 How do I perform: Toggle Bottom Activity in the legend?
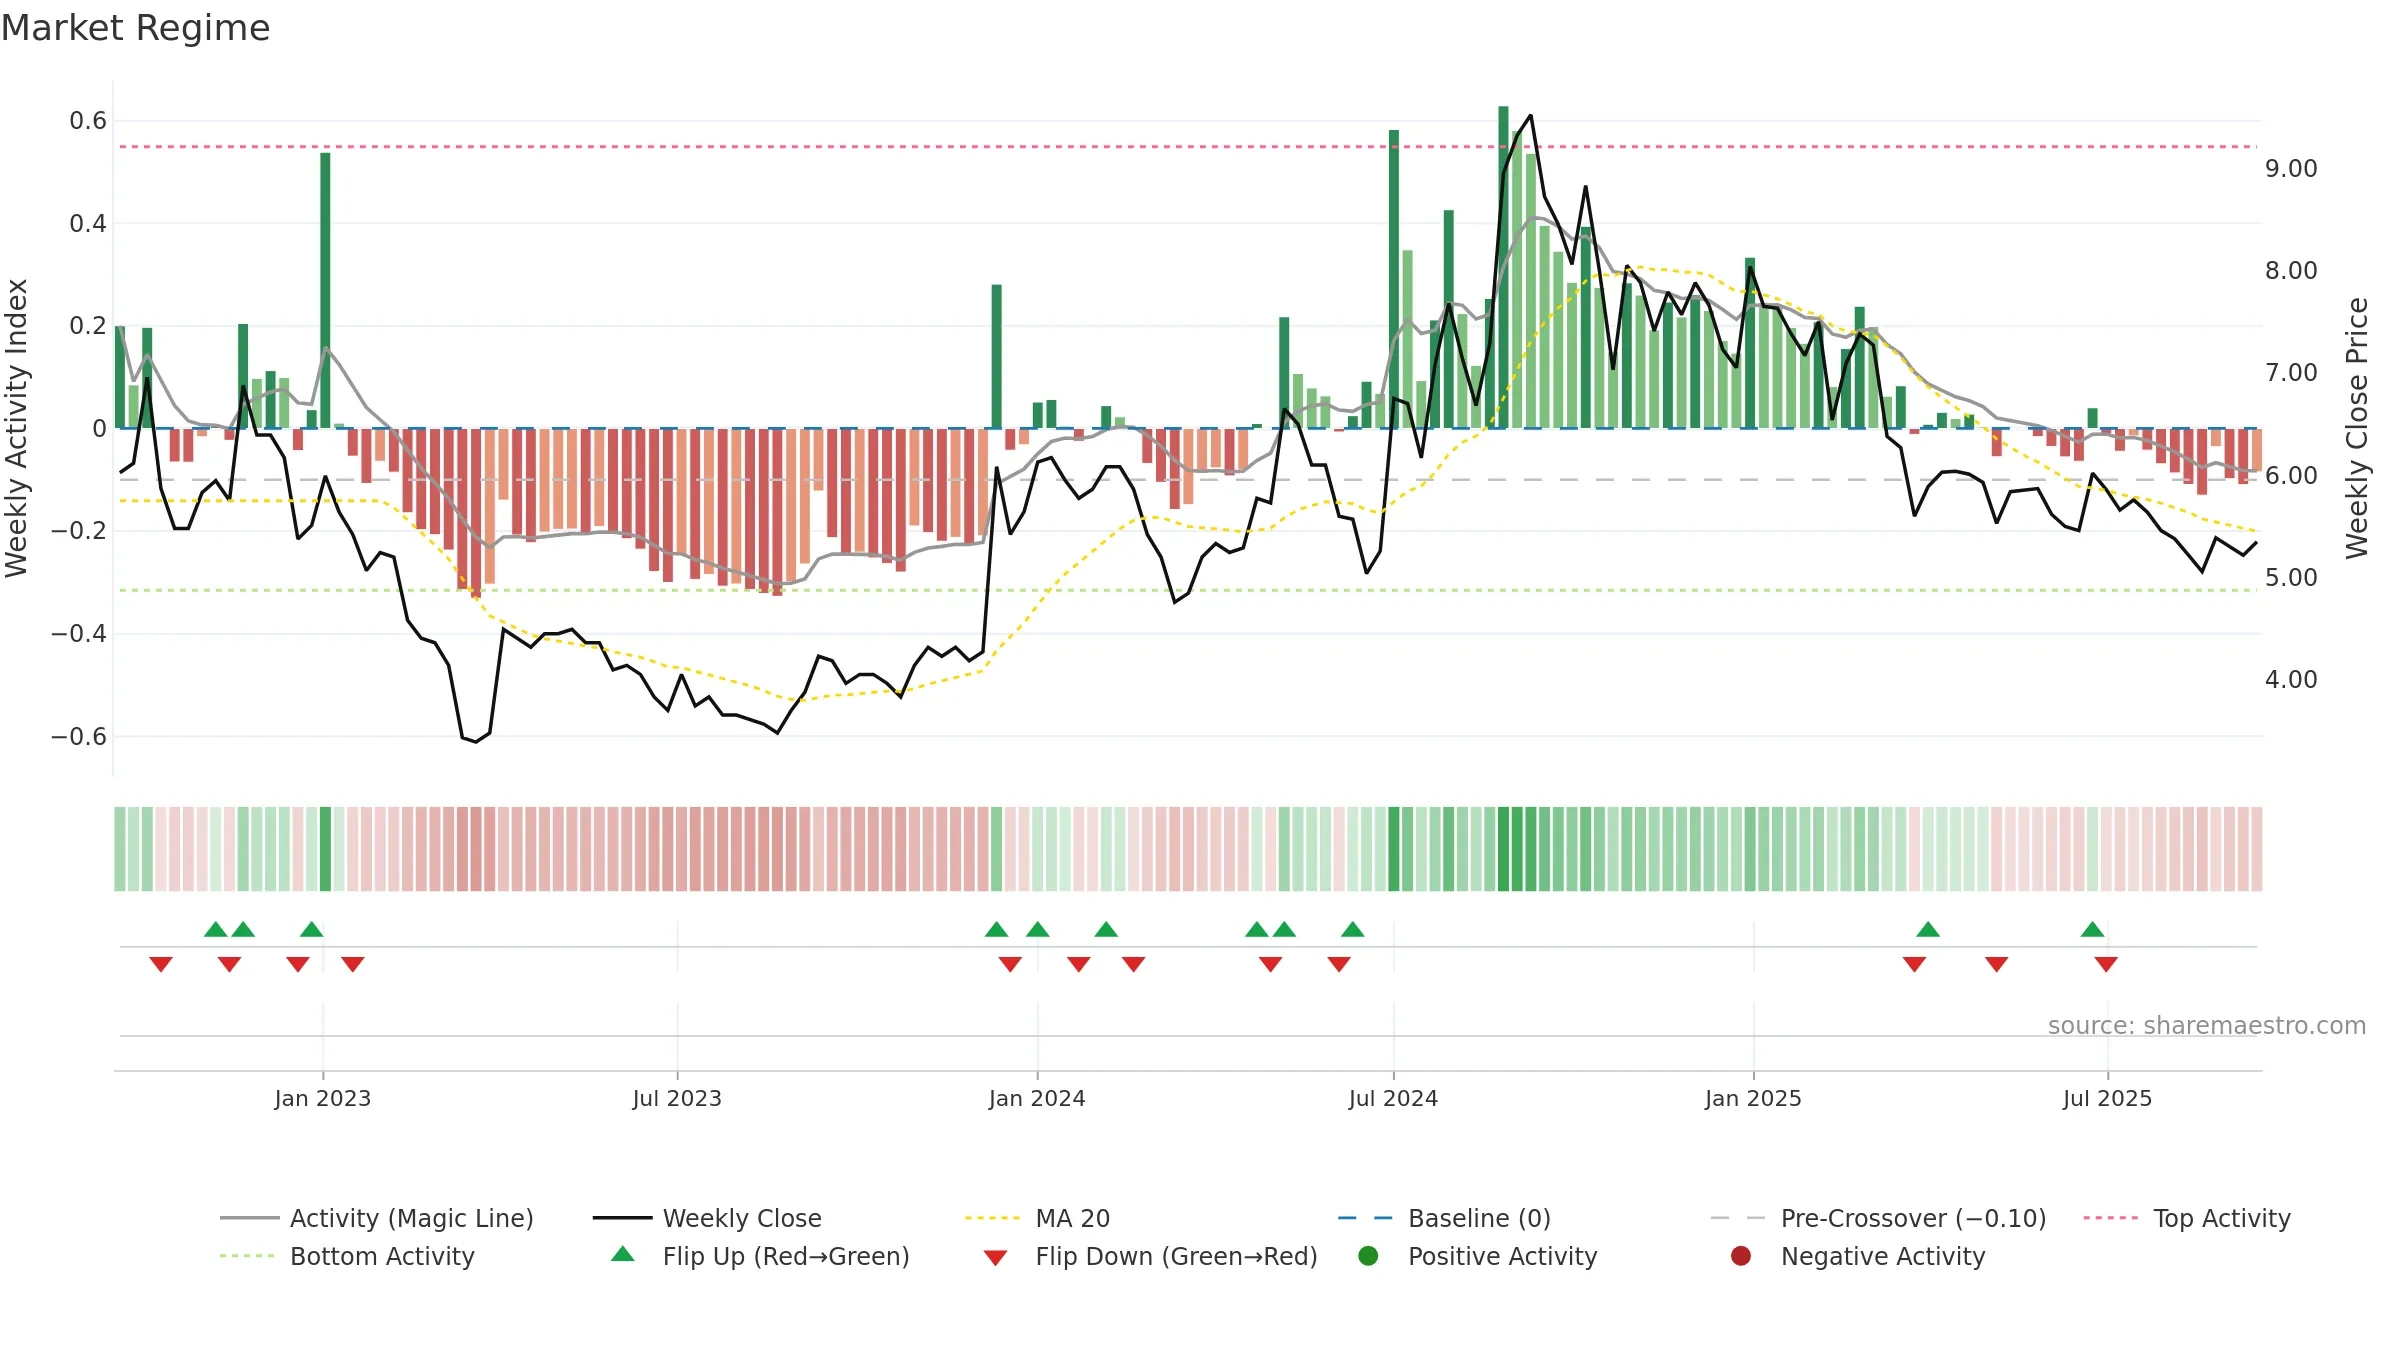(x=347, y=1256)
